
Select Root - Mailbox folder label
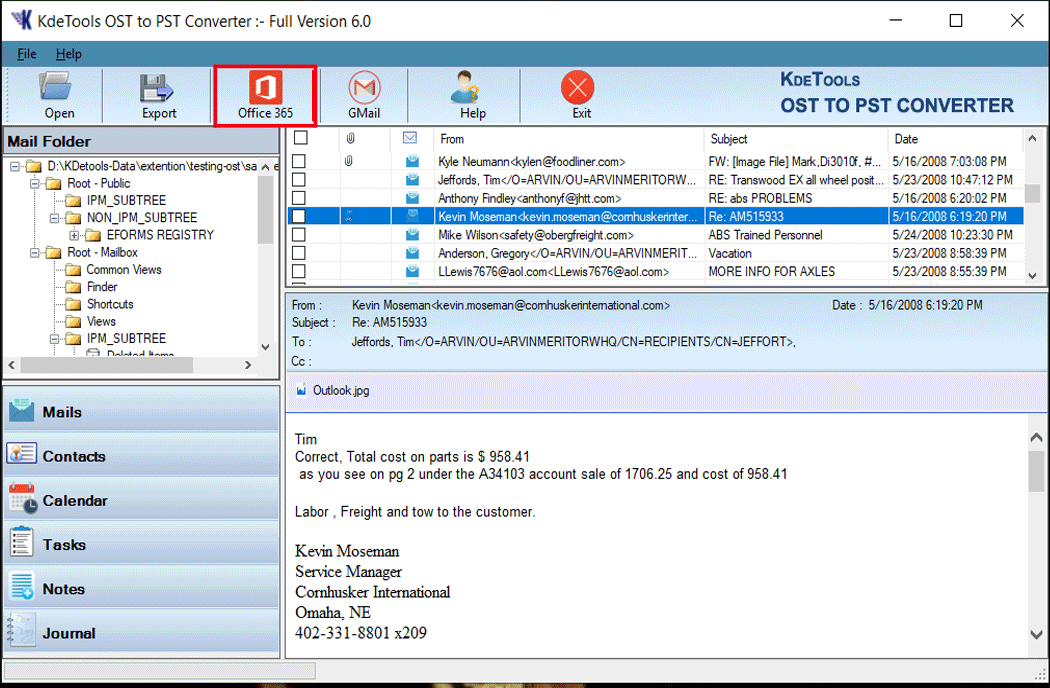point(102,253)
